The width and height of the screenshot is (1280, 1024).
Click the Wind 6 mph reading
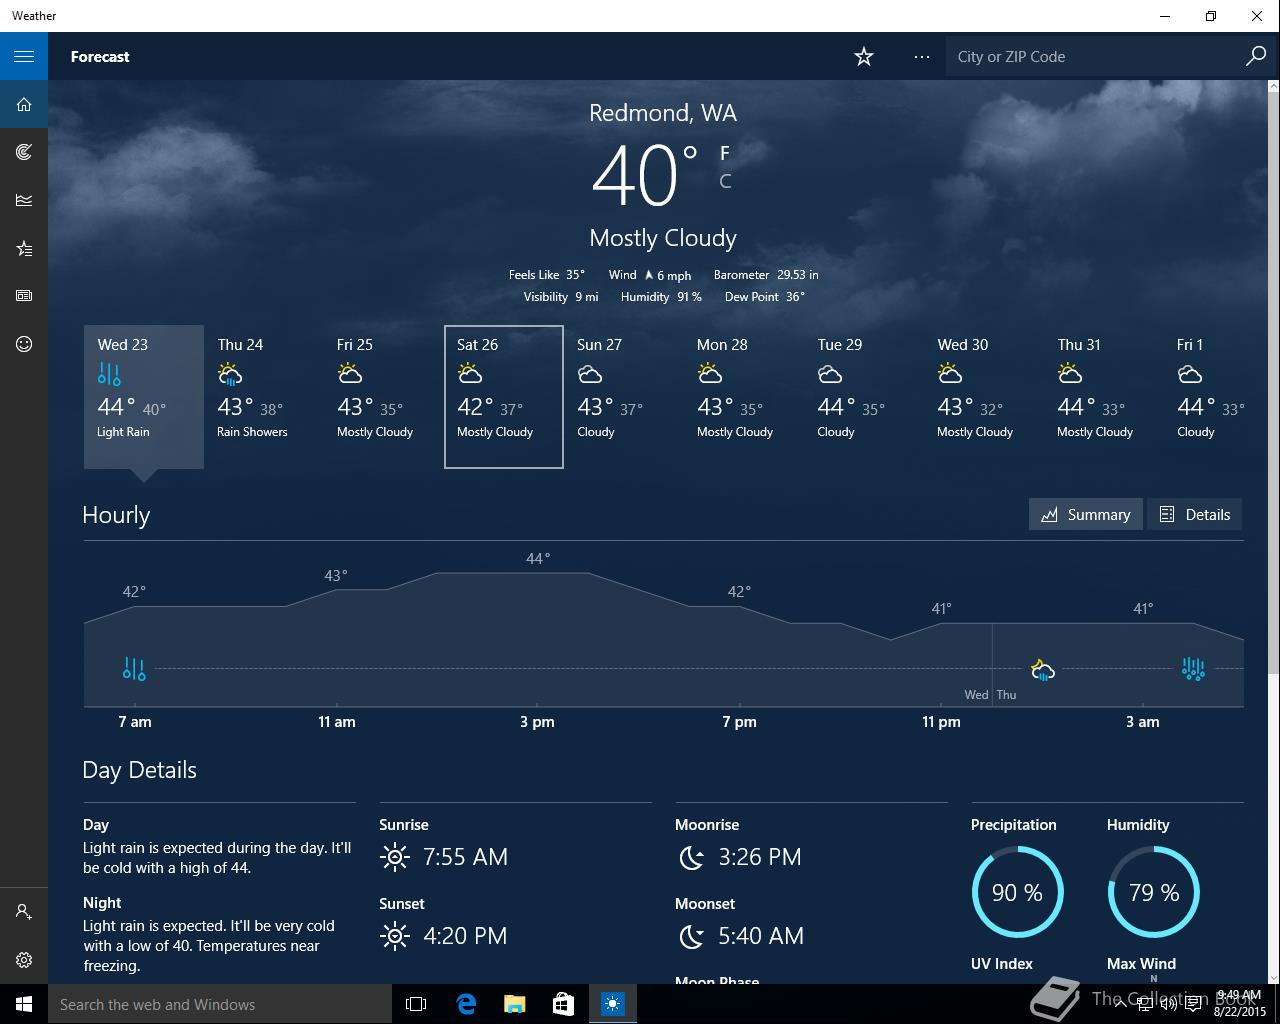[x=650, y=275]
